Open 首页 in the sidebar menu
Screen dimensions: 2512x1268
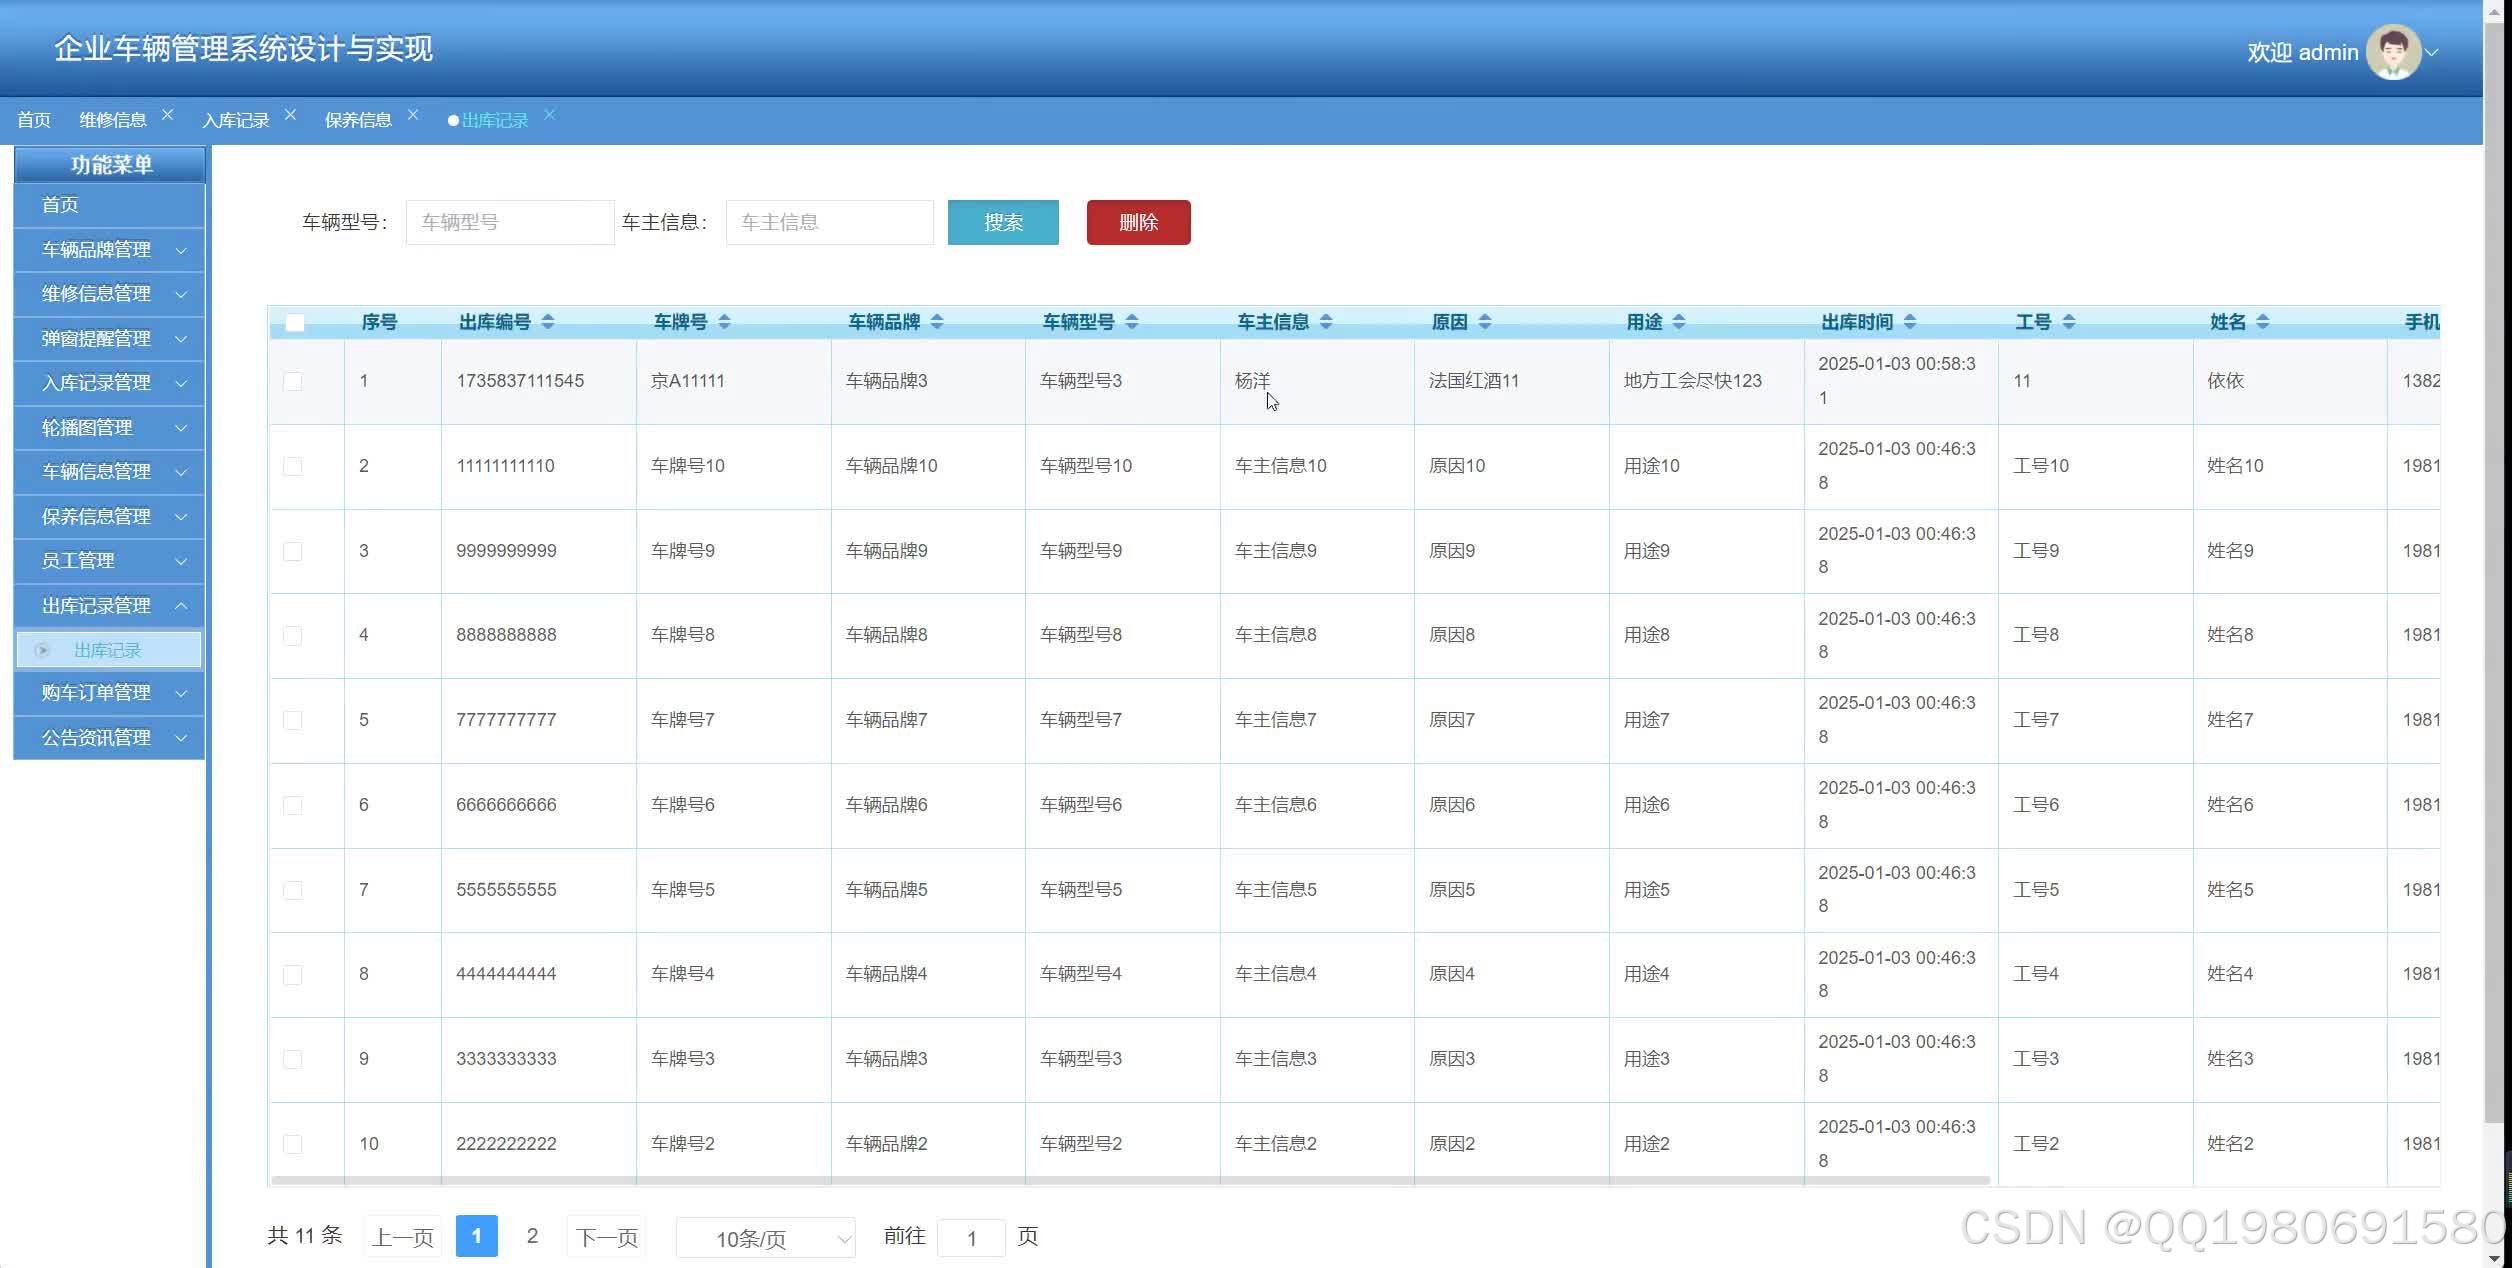point(60,205)
